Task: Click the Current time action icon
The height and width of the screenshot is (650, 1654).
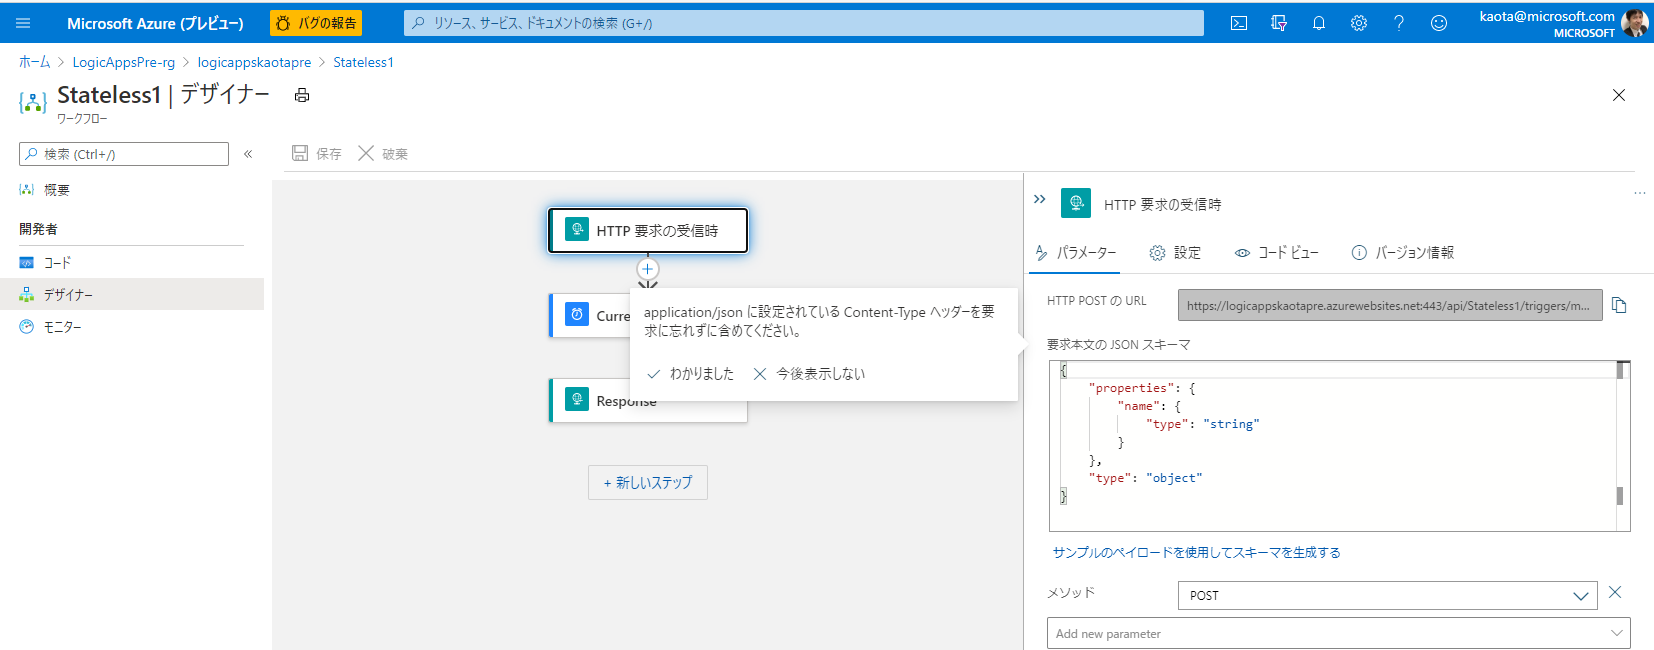Action: pyautogui.click(x=577, y=314)
